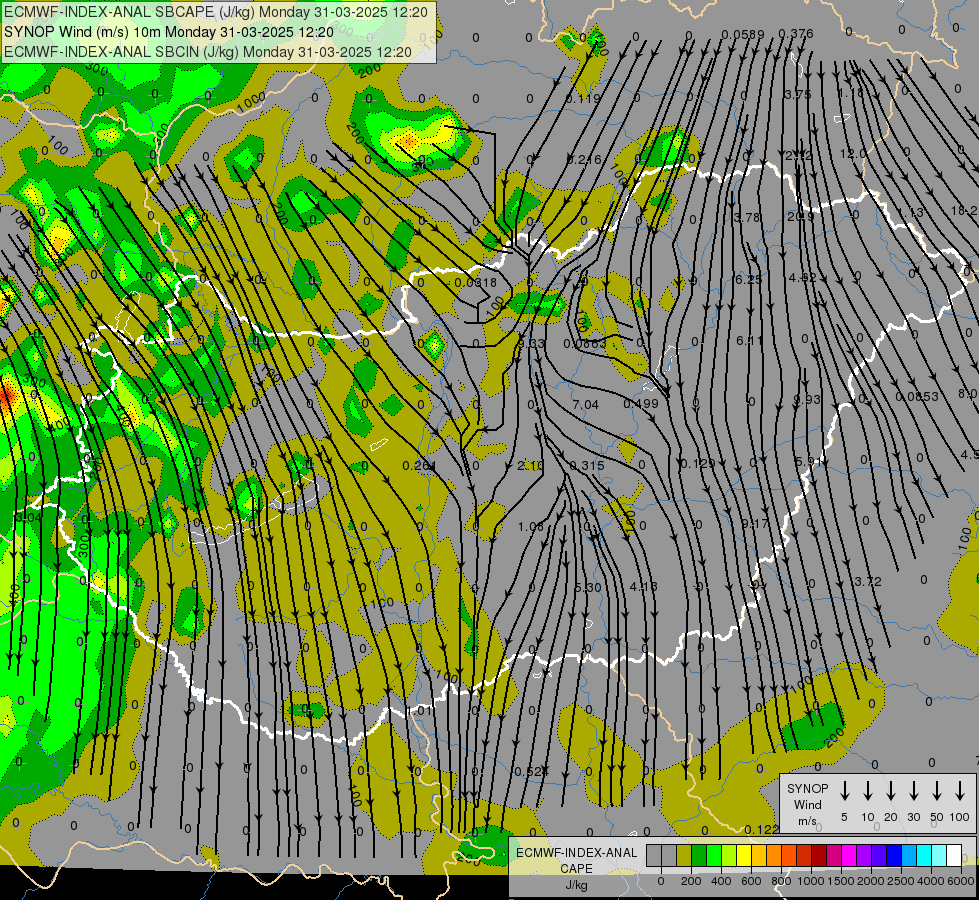
Task: Click the 0.122 value beside the wind legend
Action: pyautogui.click(x=762, y=829)
